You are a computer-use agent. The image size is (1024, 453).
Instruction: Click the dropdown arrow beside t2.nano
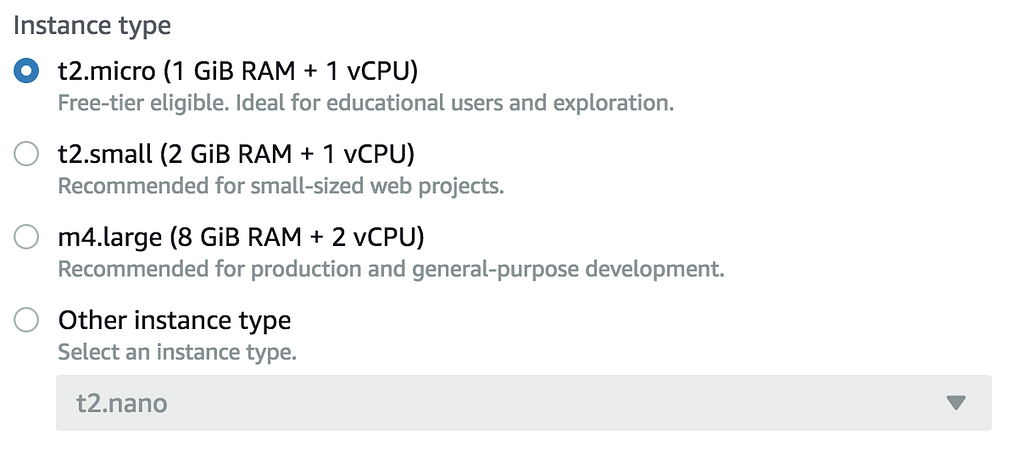tap(956, 403)
